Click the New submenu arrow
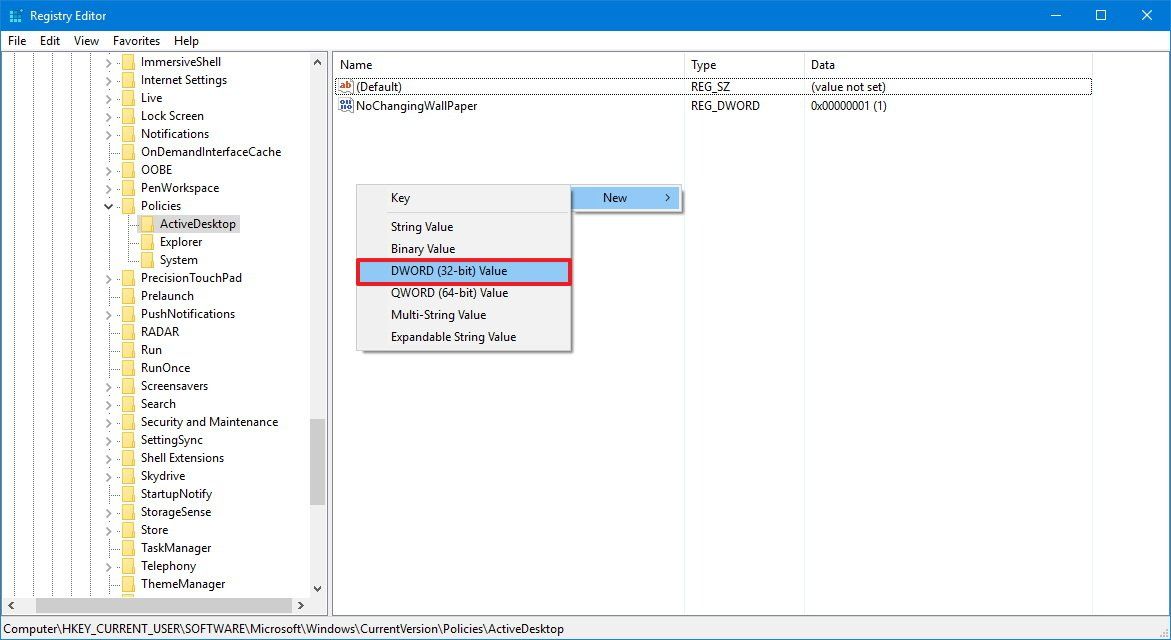Screen dimensions: 1171x640 tap(668, 198)
